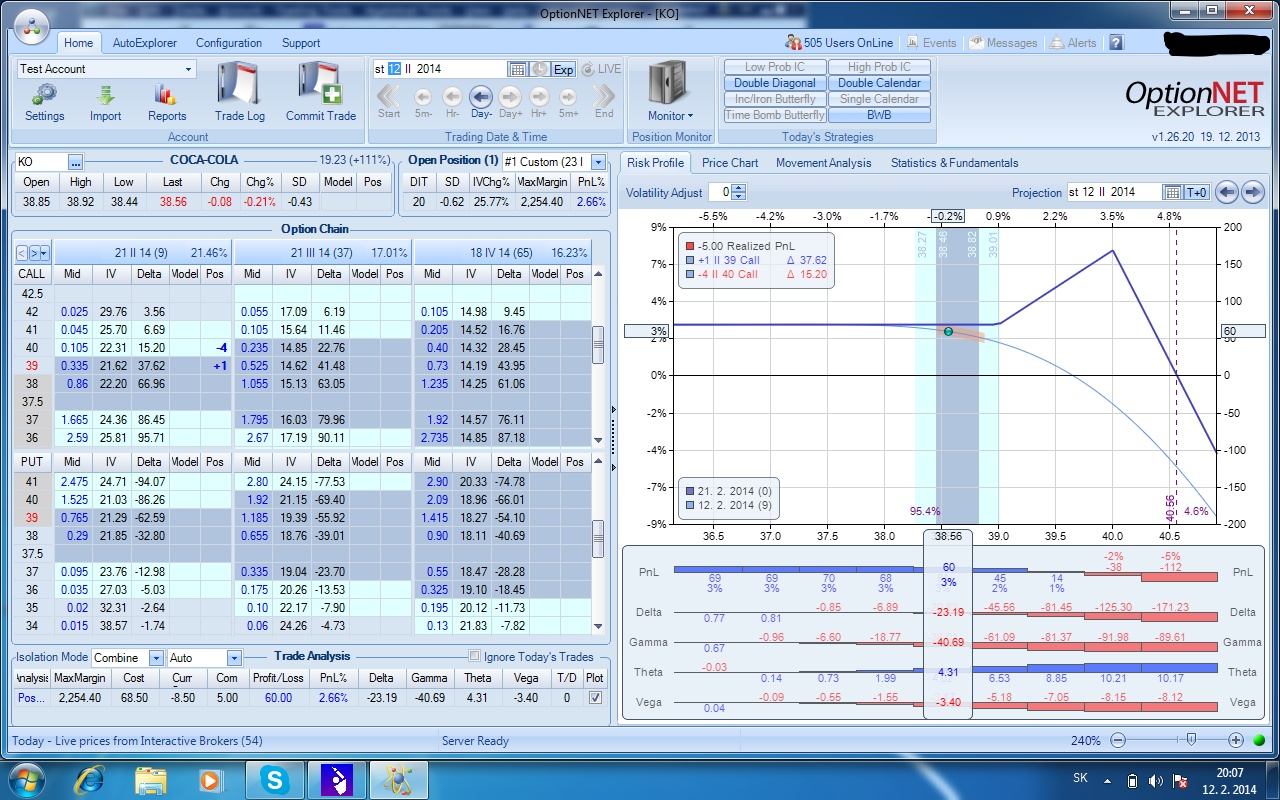Click the Inc/Iron Butterfly strategy button
This screenshot has height=800, width=1280.
click(775, 99)
